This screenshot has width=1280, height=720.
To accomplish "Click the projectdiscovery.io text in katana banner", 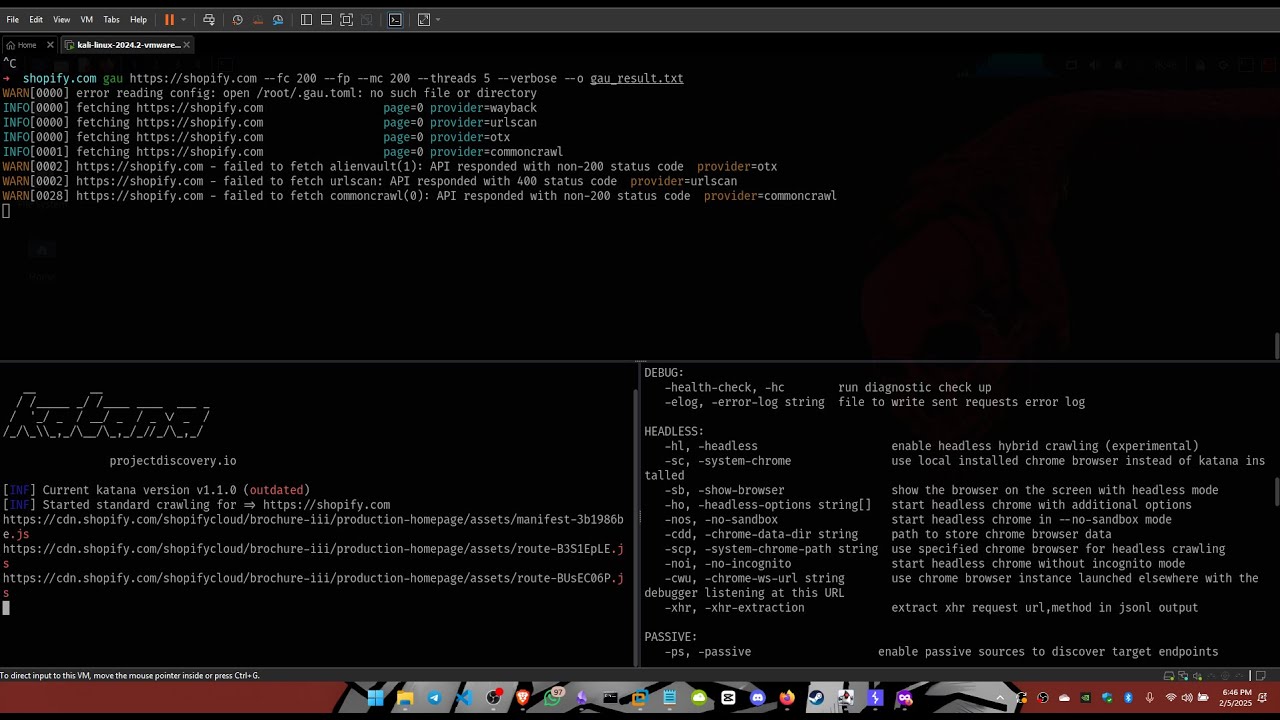I will point(173,461).
